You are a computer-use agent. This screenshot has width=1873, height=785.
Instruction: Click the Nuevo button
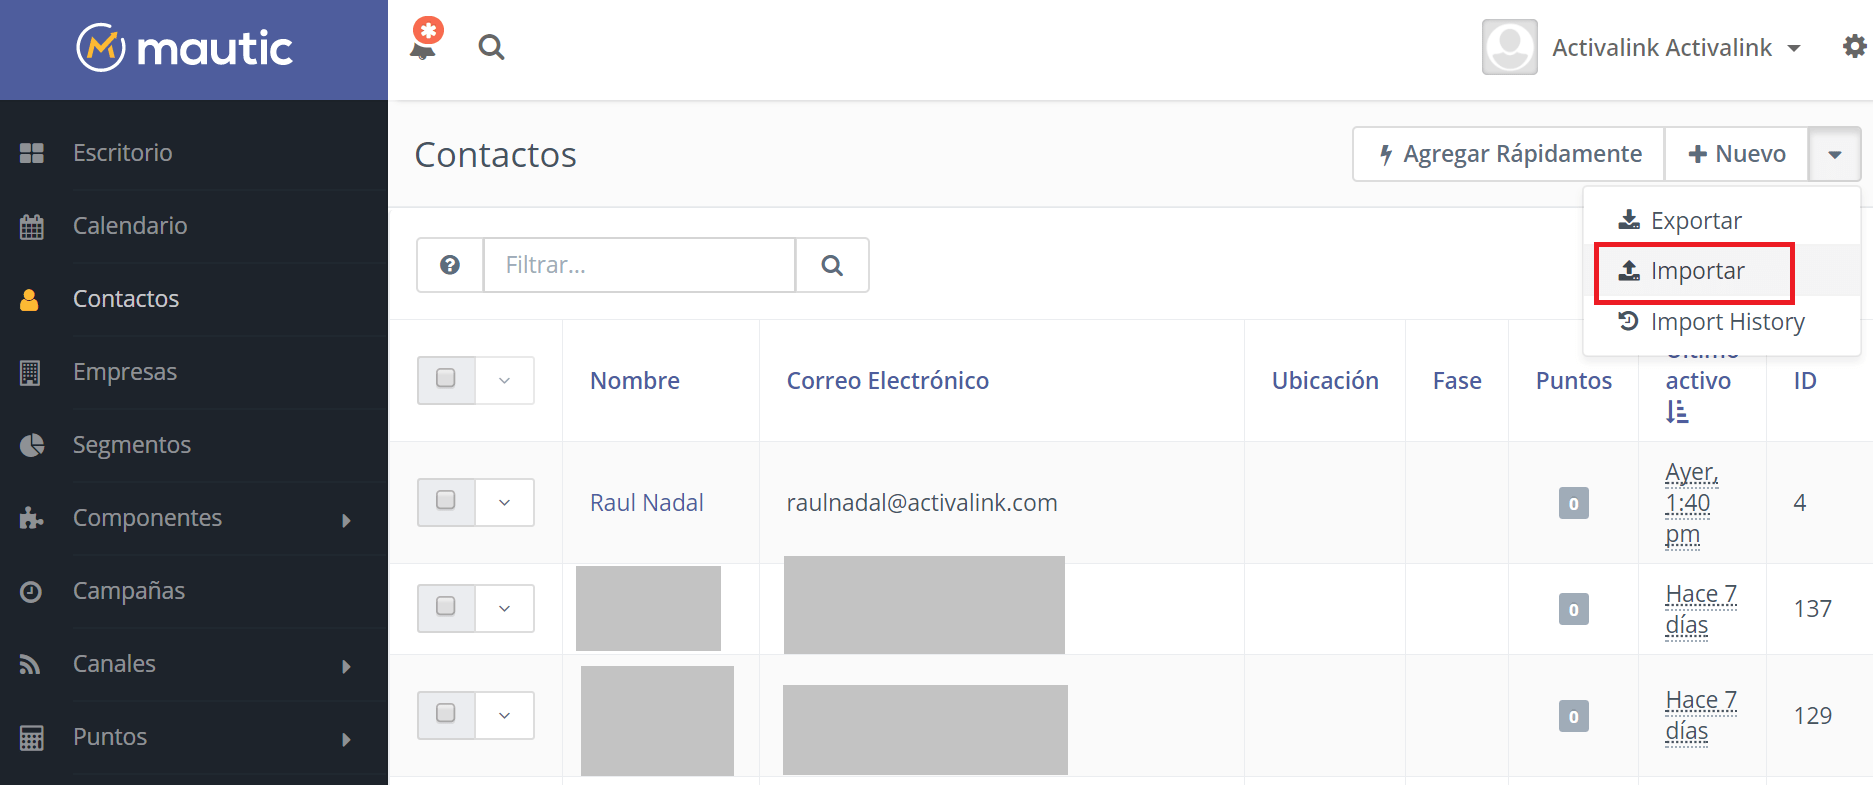pyautogui.click(x=1736, y=154)
